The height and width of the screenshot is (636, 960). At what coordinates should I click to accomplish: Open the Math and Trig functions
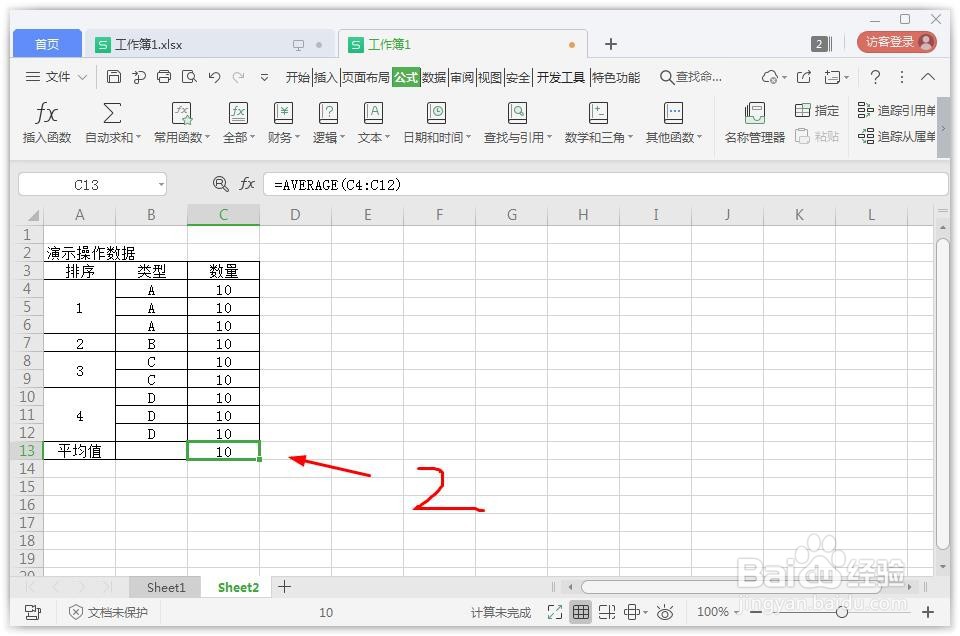coord(598,122)
